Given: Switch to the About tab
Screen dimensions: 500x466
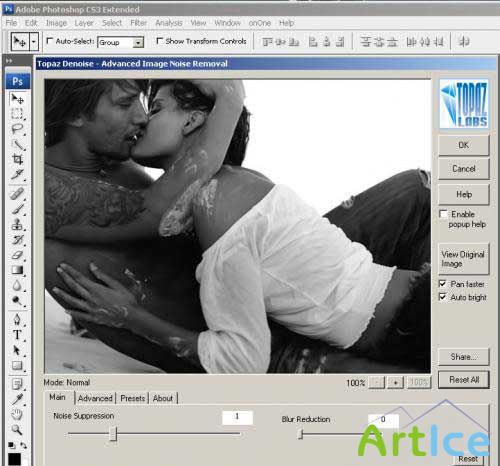Looking at the screenshot, I should (163, 398).
